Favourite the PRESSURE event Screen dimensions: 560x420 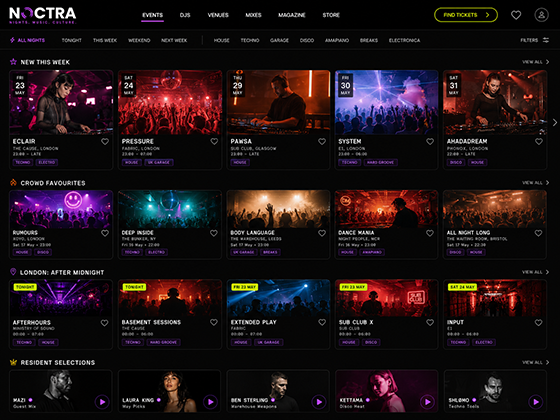click(x=214, y=141)
